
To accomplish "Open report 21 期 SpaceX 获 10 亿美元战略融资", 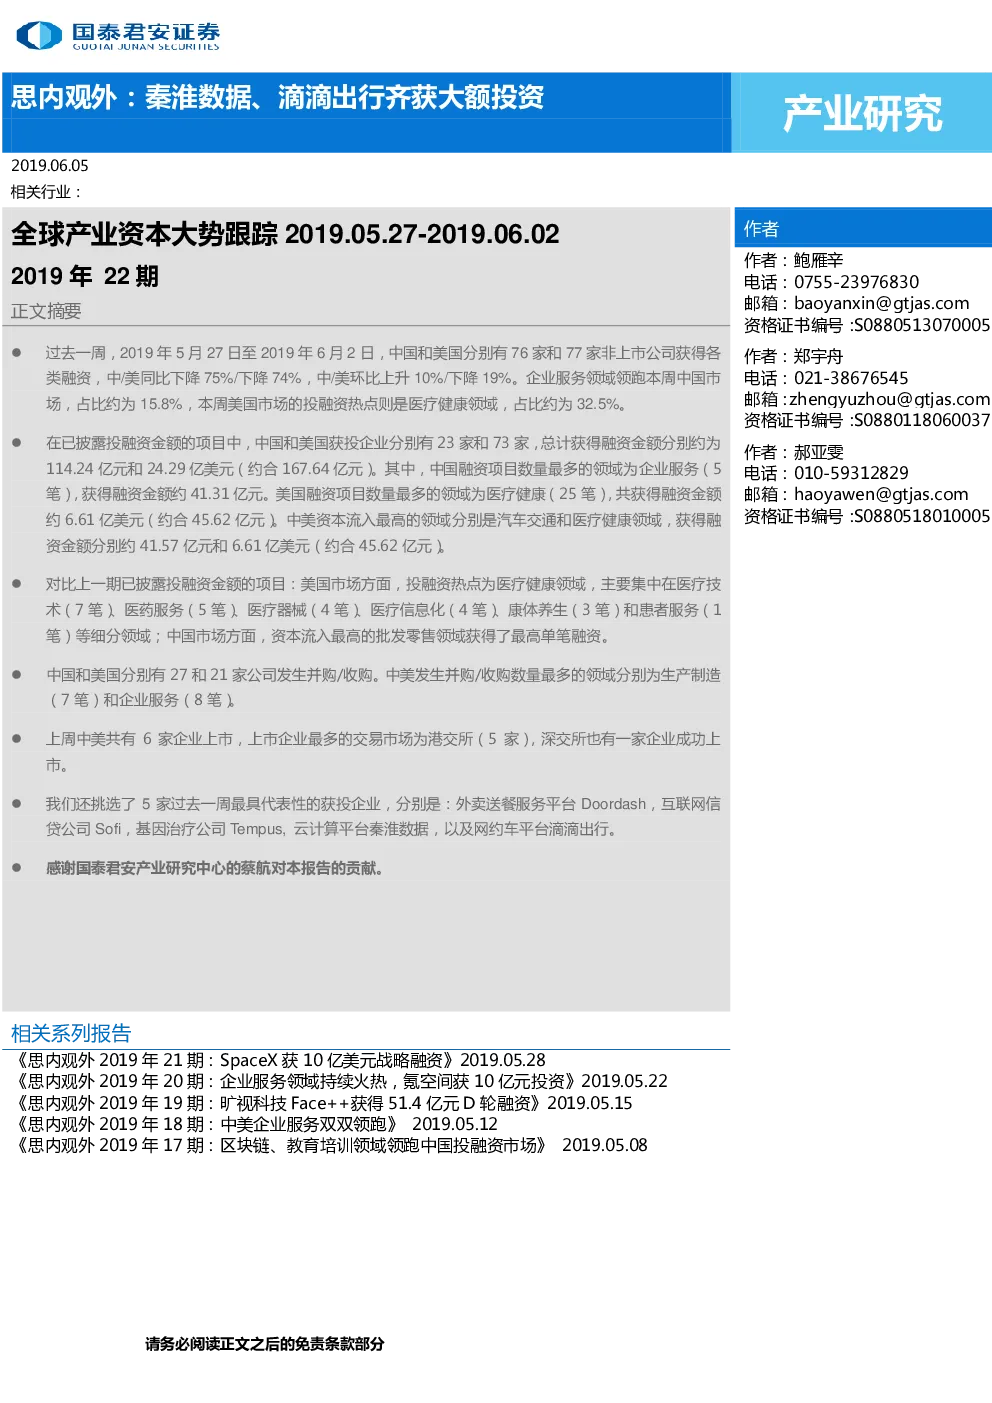I will [x=279, y=1060].
